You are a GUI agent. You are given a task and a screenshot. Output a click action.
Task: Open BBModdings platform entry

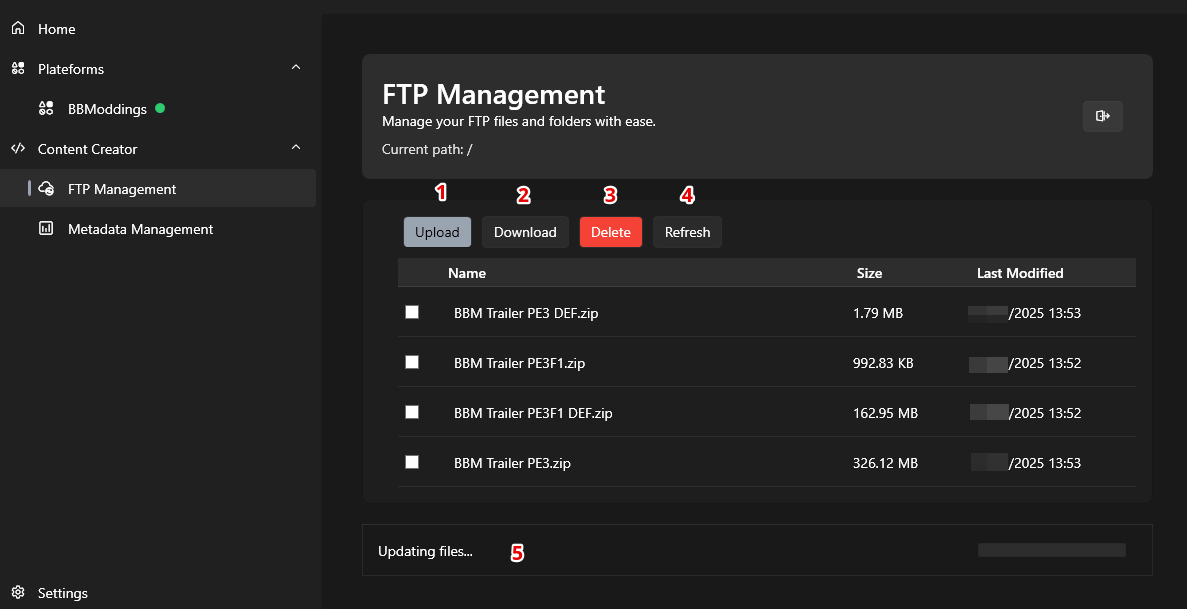pos(107,109)
